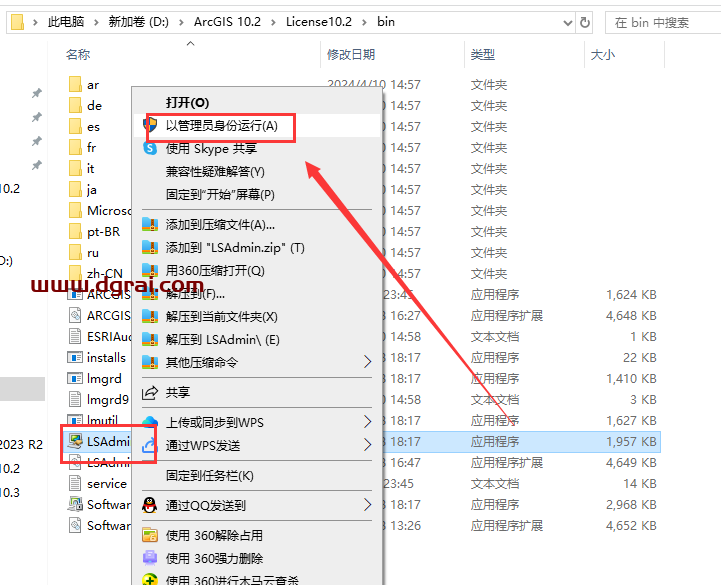Viewport: 721px width, 585px height.
Task: Expand 上传或同步到WPS submenu arrow
Action: (367, 422)
